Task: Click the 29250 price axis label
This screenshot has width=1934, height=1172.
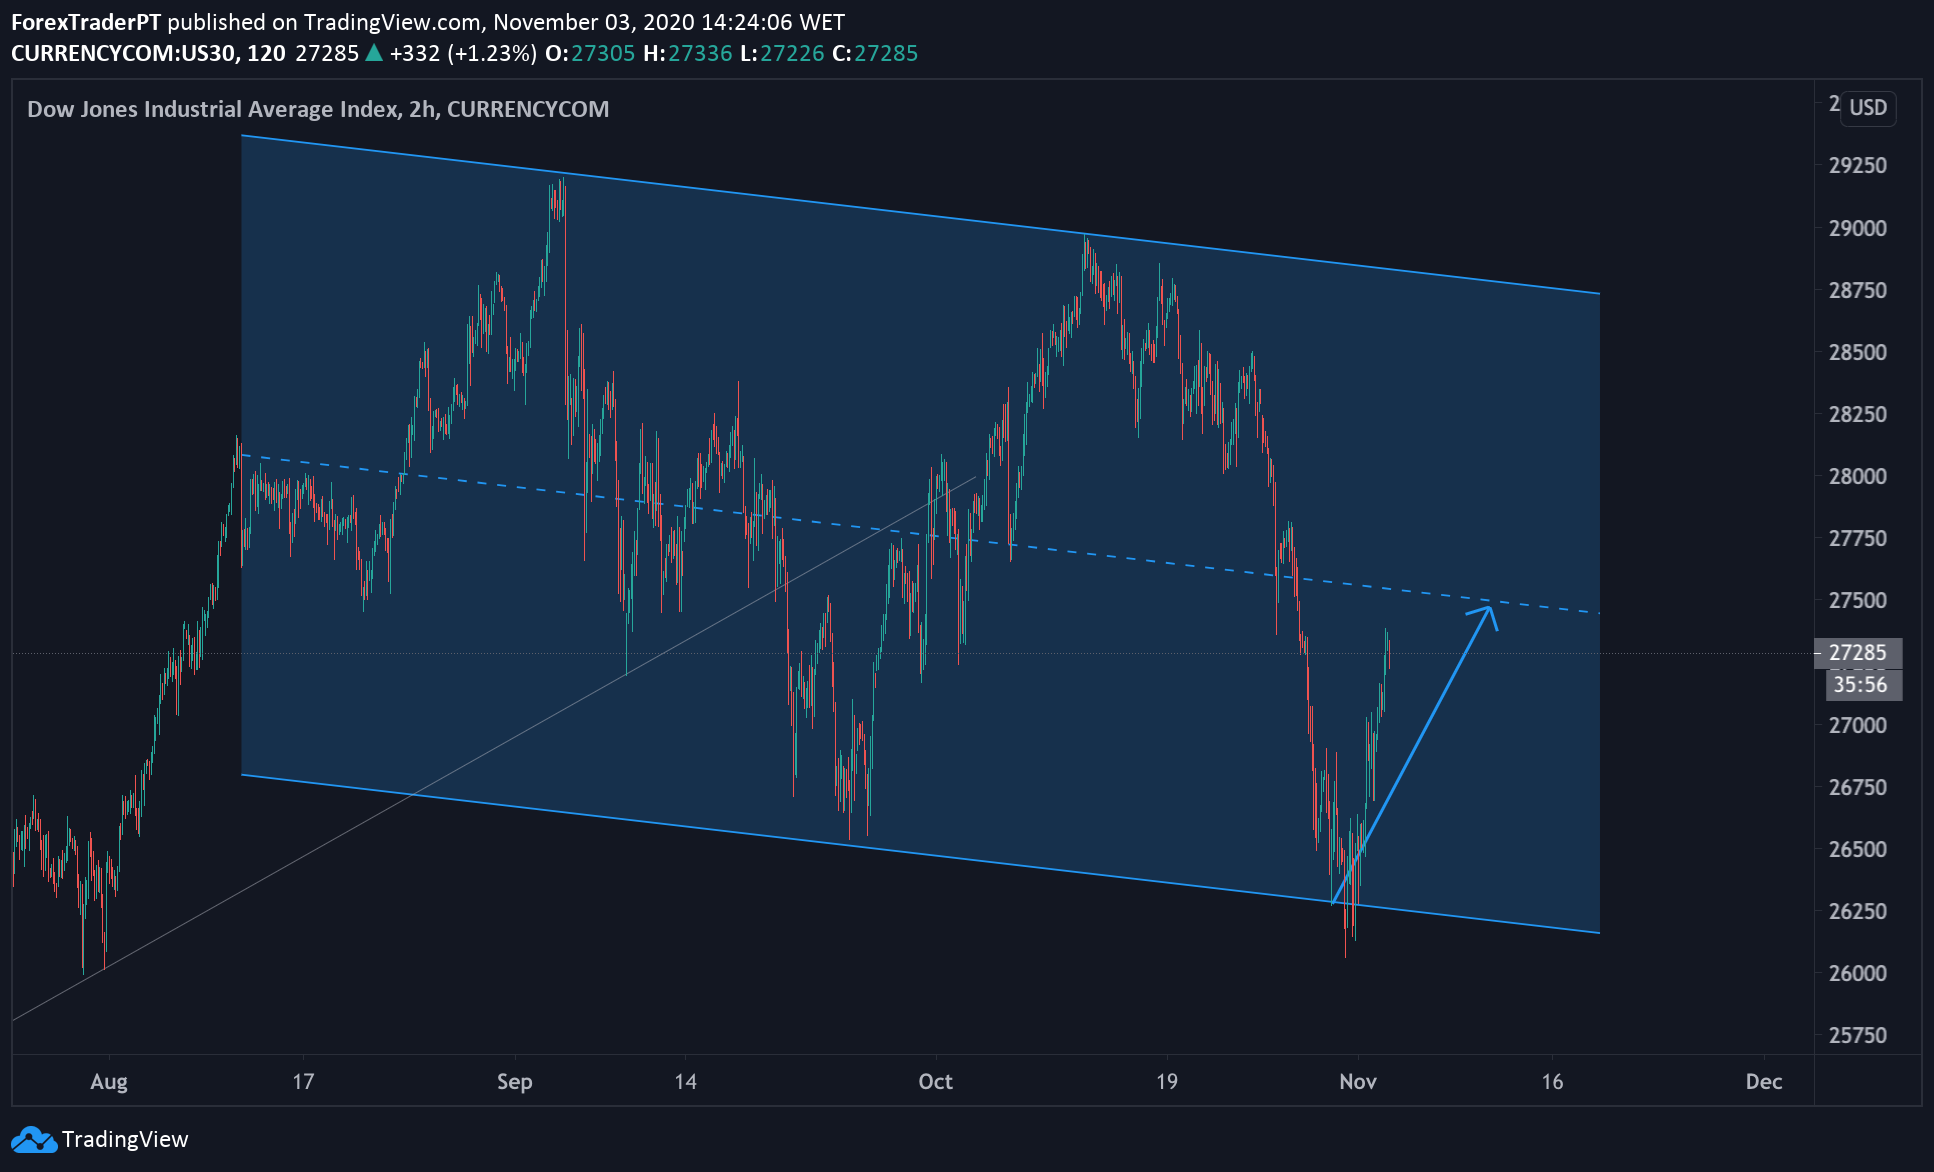Action: pyautogui.click(x=1857, y=166)
